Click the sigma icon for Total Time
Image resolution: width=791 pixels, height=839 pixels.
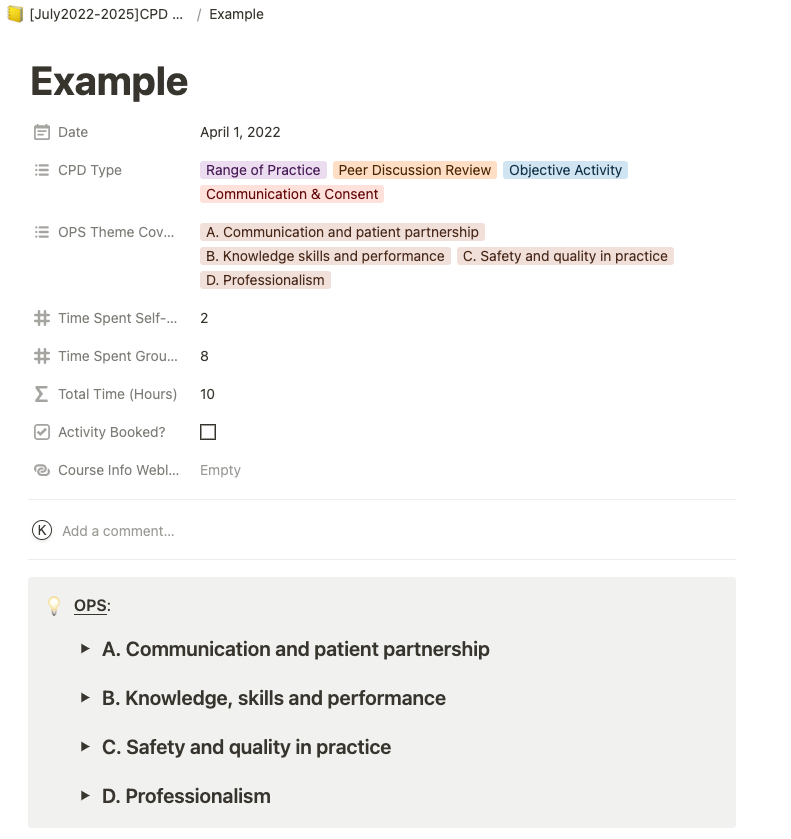[42, 394]
